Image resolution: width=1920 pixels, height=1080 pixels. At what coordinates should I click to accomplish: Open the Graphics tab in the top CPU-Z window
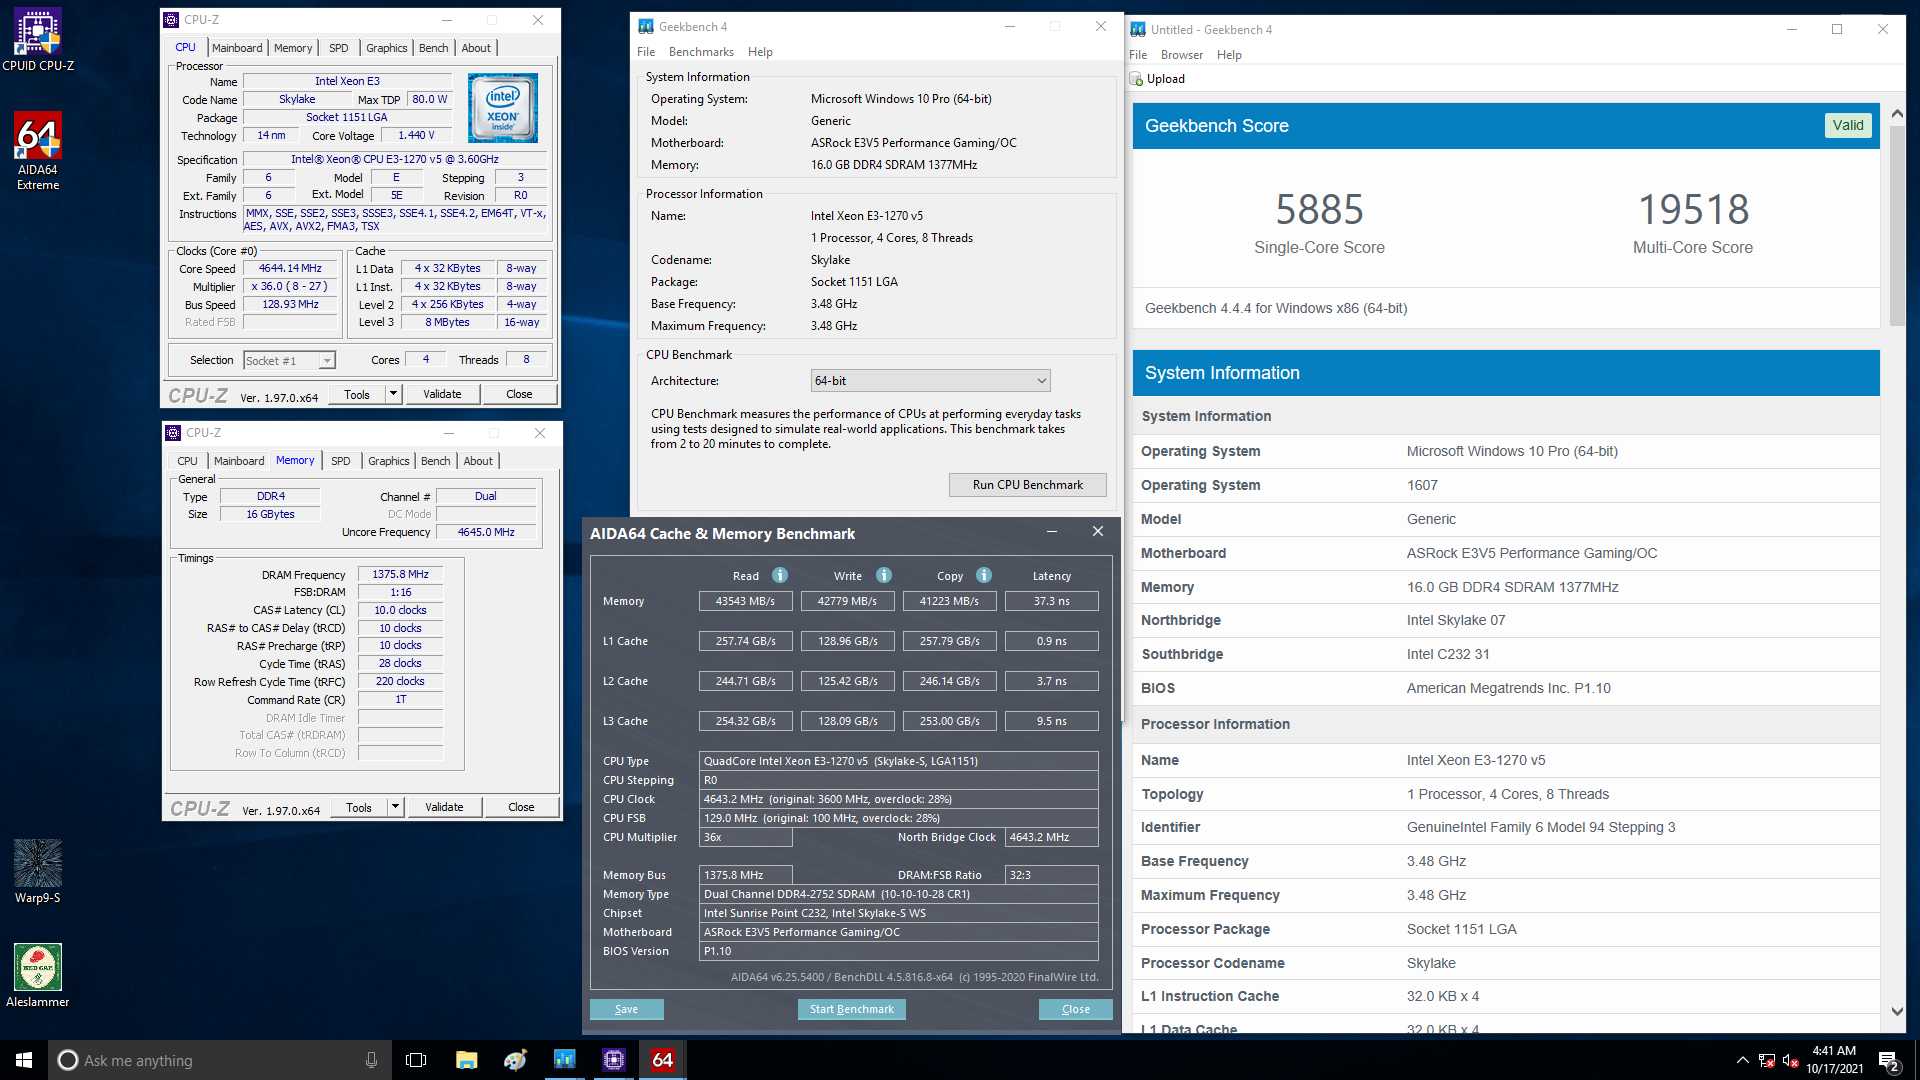point(386,48)
